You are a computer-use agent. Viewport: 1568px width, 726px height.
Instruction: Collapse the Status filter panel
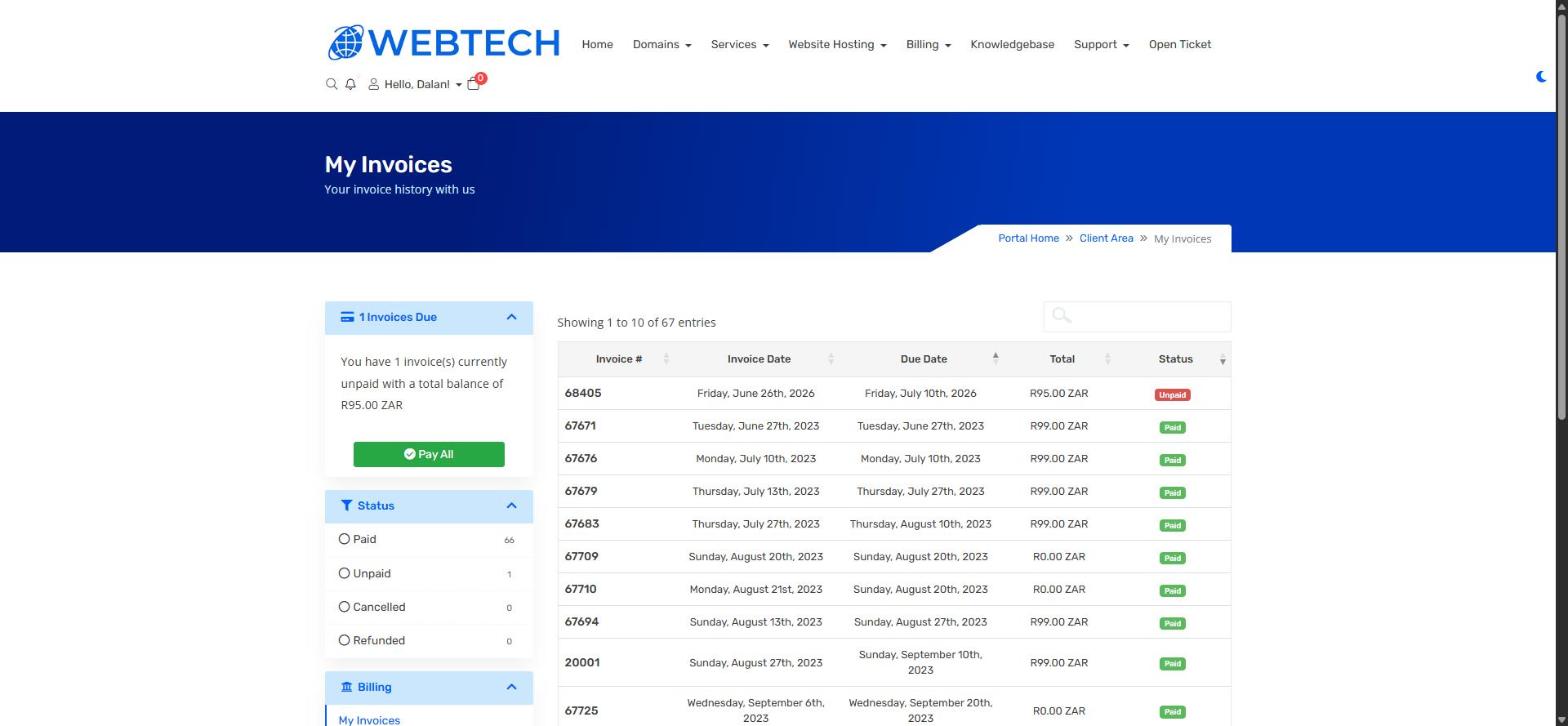tap(511, 506)
